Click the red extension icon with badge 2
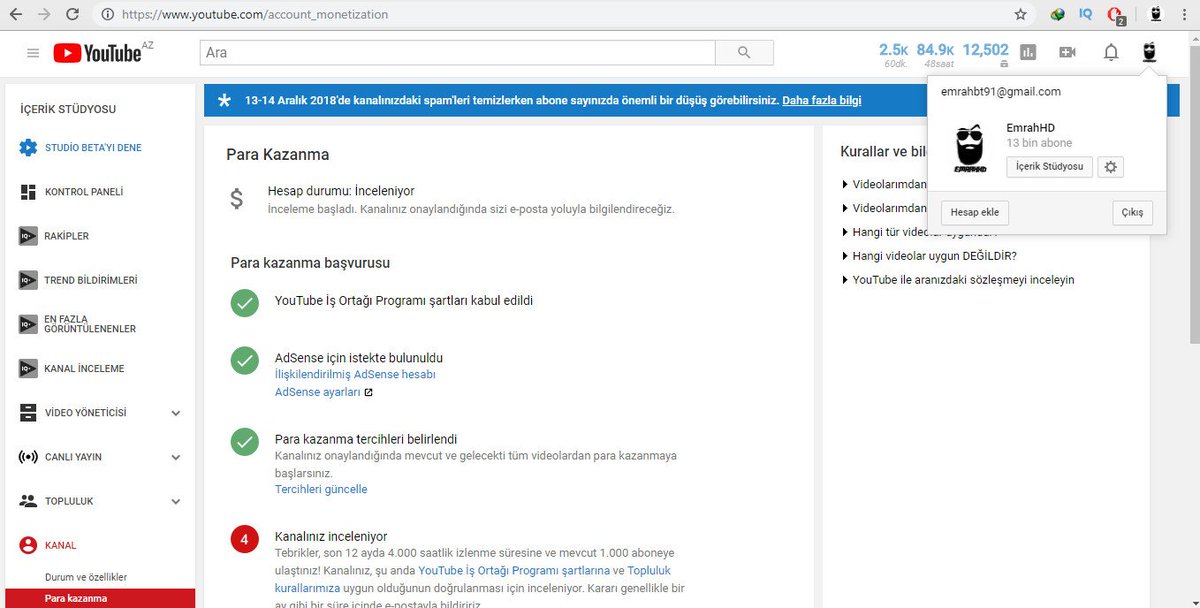Viewport: 1200px width, 608px height. pos(1116,15)
